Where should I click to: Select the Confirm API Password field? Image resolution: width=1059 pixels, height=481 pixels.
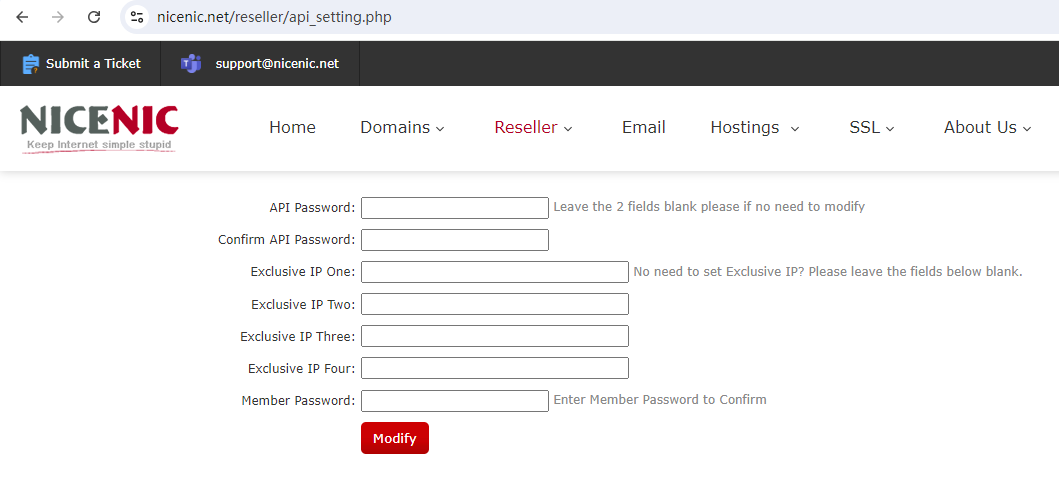click(455, 240)
